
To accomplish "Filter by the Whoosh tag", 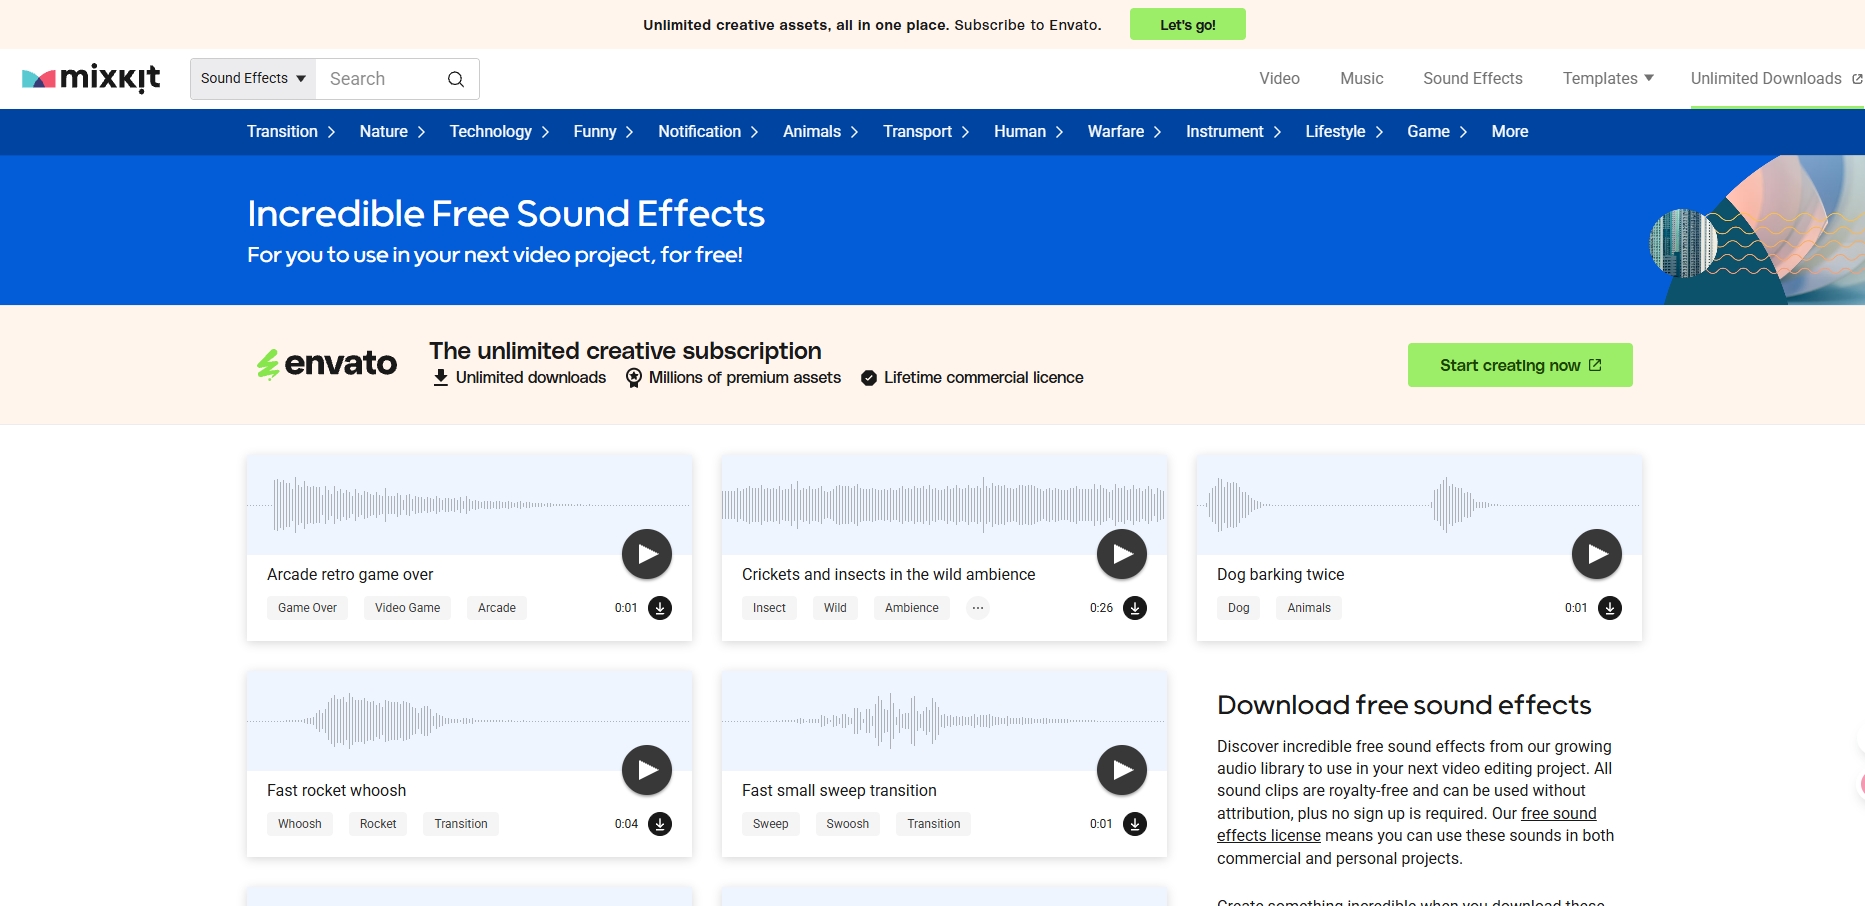I will click(x=300, y=824).
